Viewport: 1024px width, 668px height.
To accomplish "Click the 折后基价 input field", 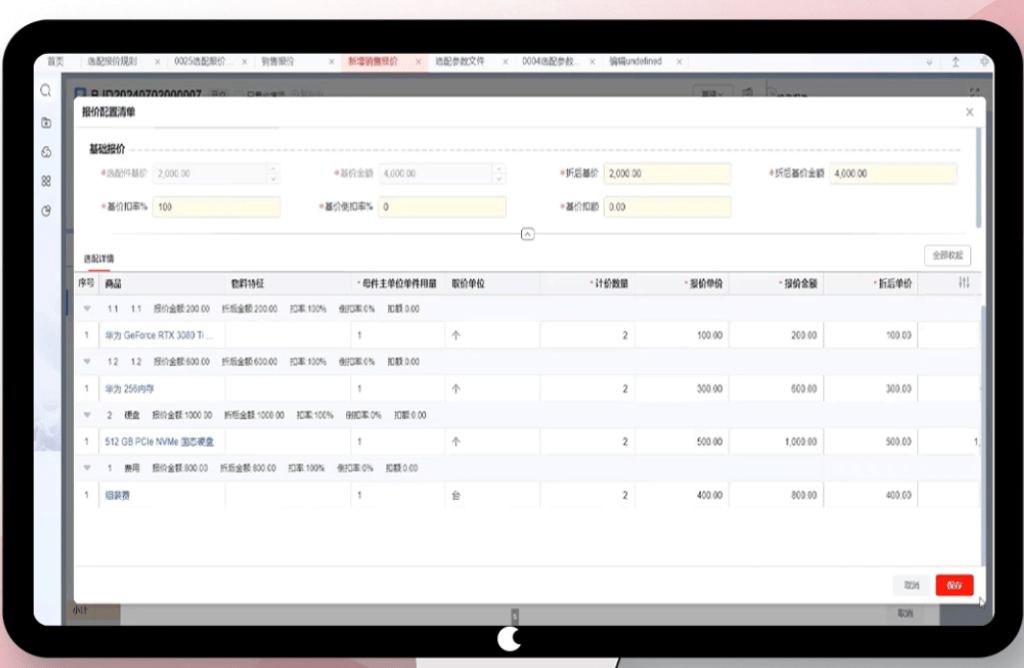I will click(667, 174).
